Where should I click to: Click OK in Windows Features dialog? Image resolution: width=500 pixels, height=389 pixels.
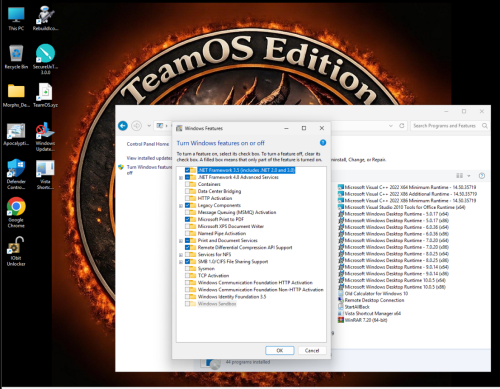(280, 350)
